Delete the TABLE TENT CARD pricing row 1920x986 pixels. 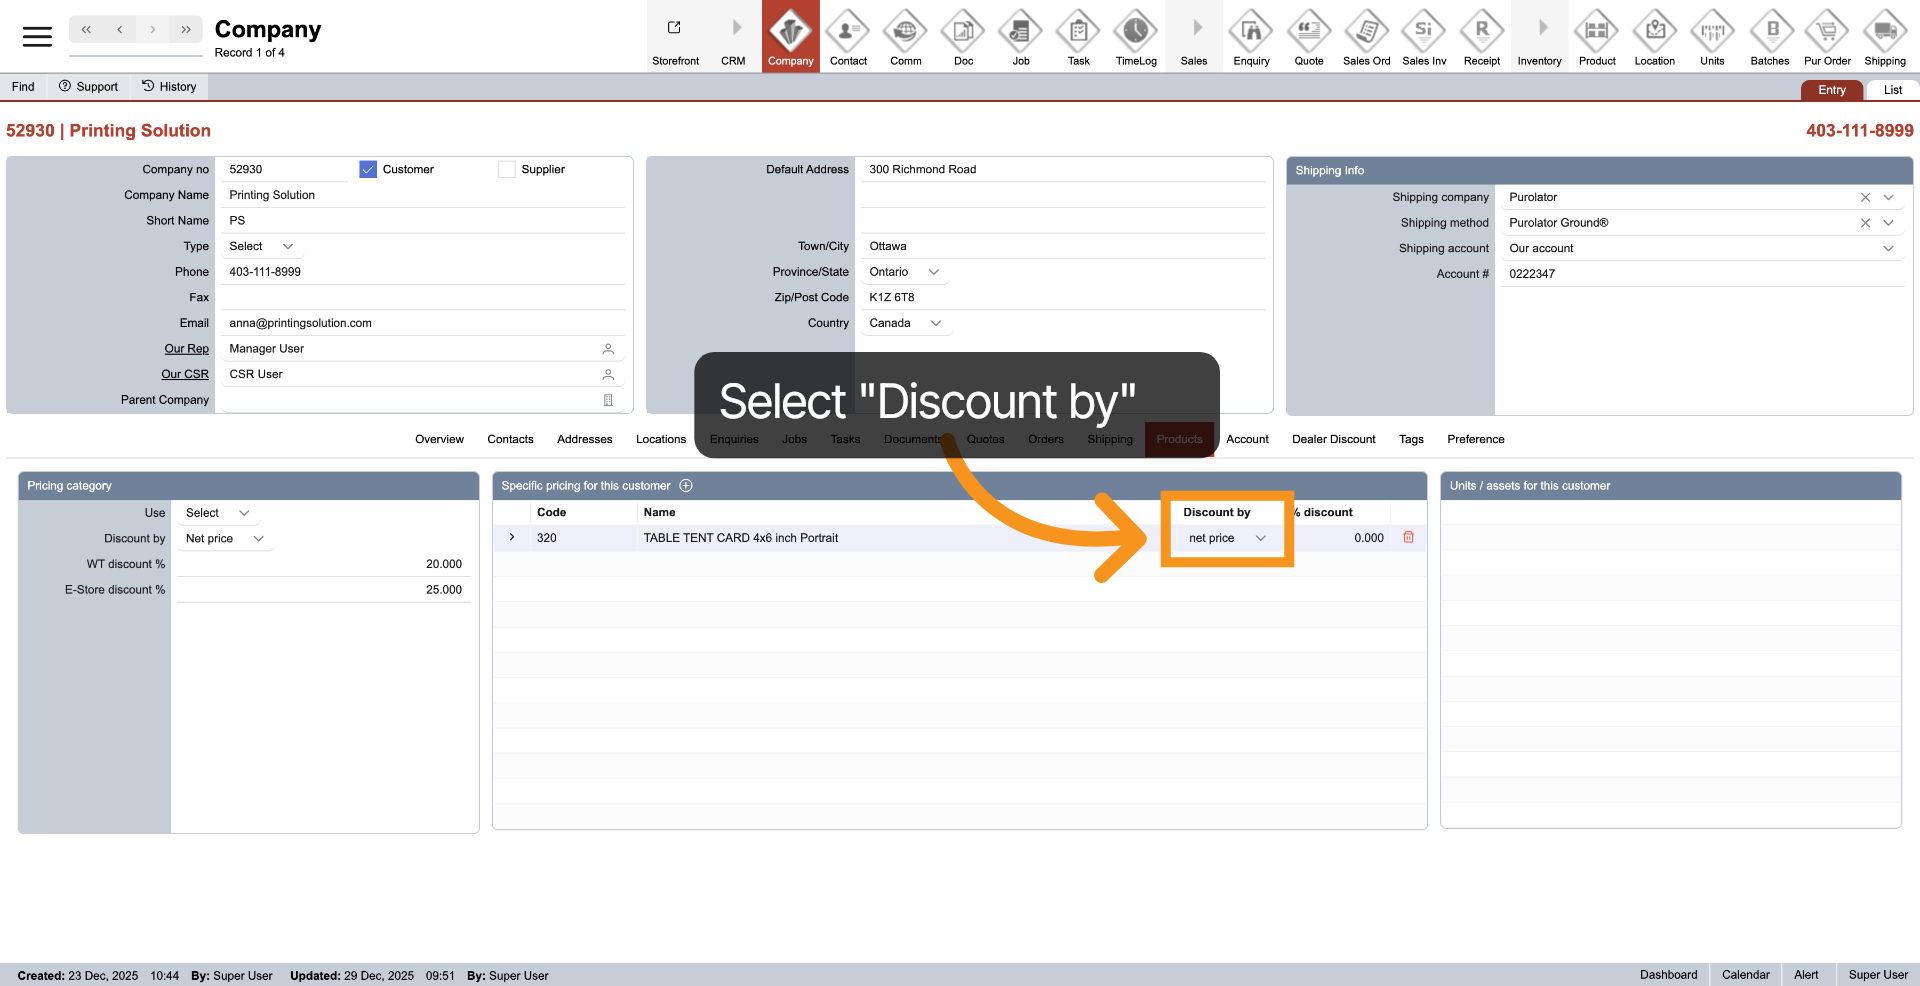pyautogui.click(x=1408, y=538)
